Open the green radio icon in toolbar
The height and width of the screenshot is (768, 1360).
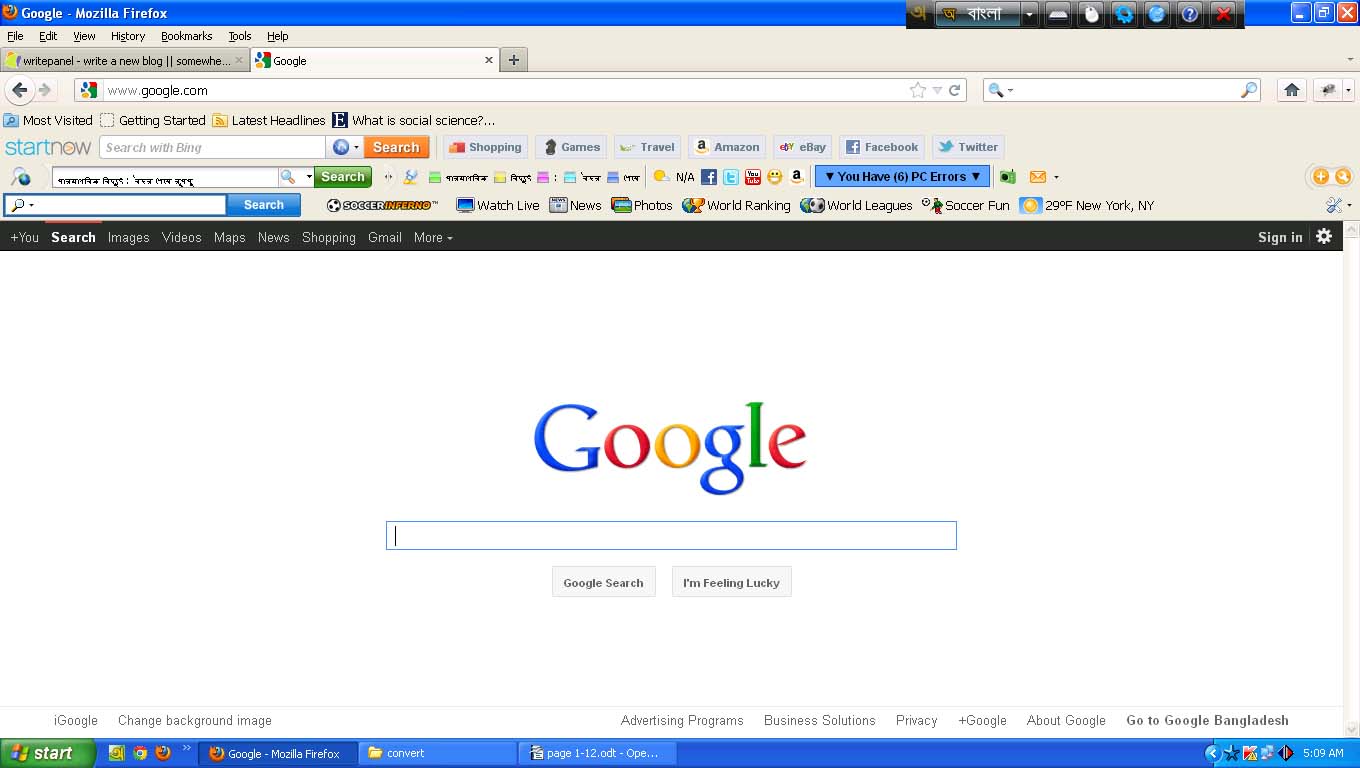pos(1008,177)
